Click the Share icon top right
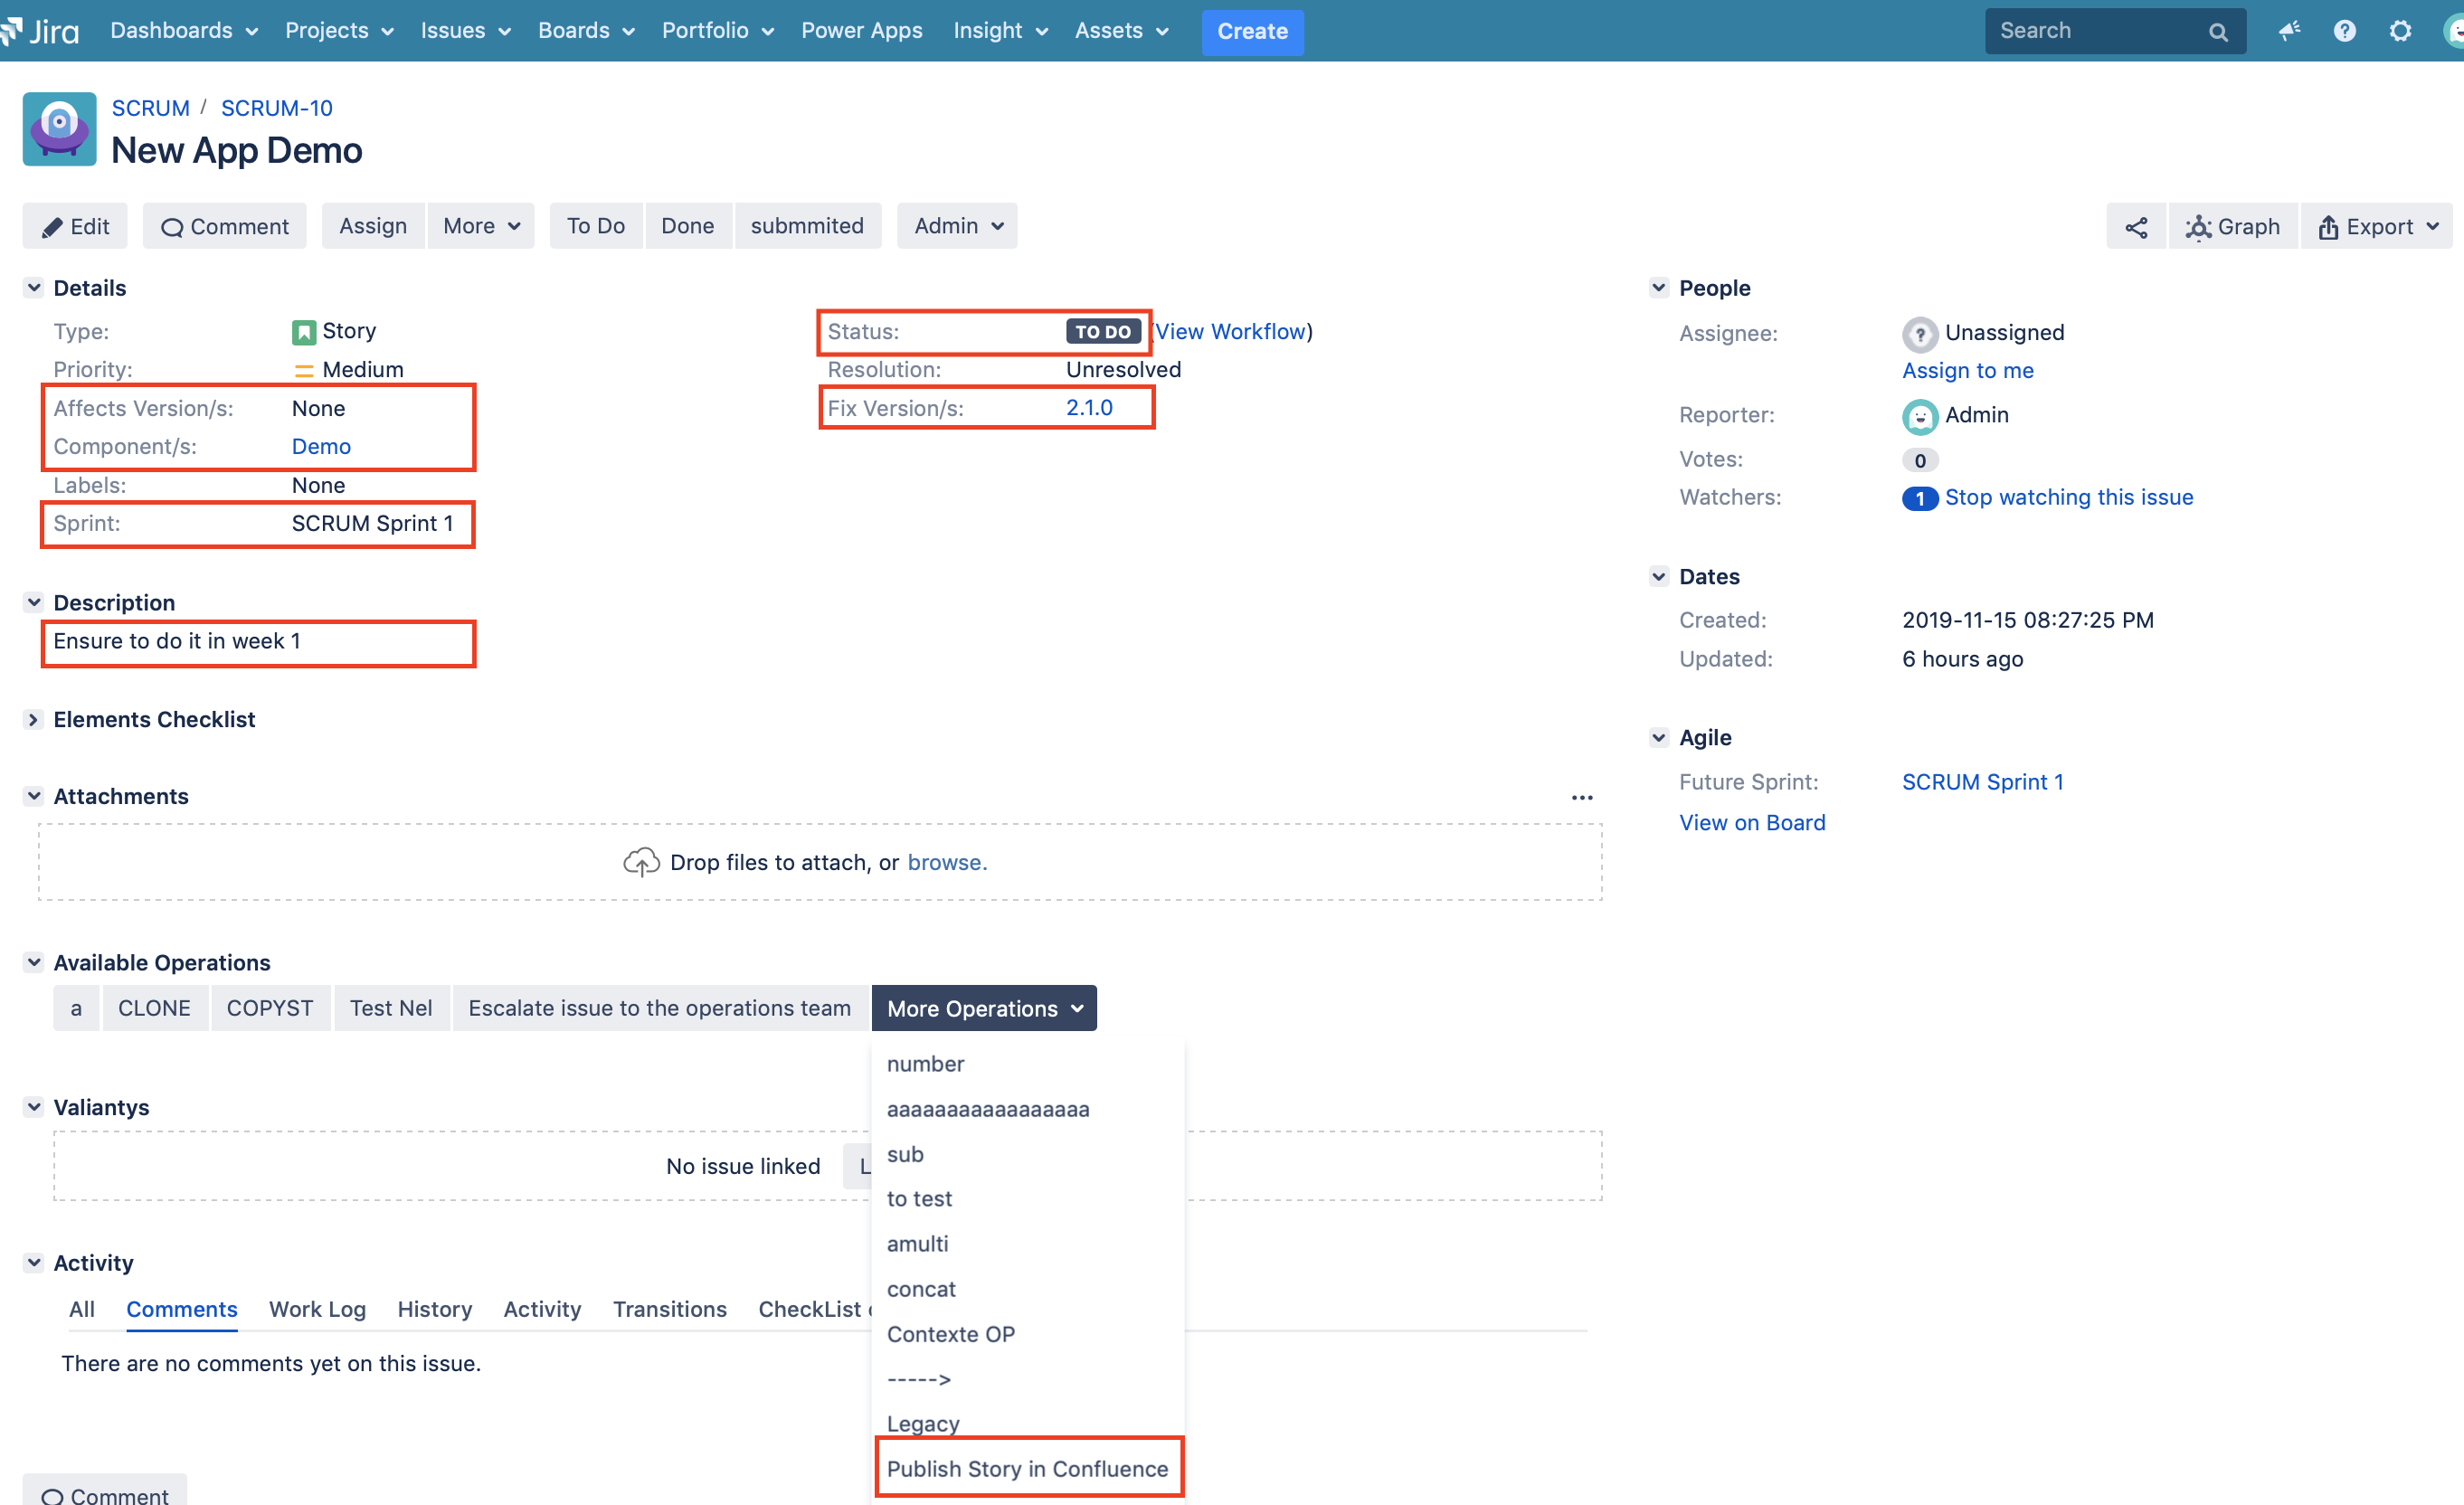The image size is (2464, 1505). [2135, 225]
